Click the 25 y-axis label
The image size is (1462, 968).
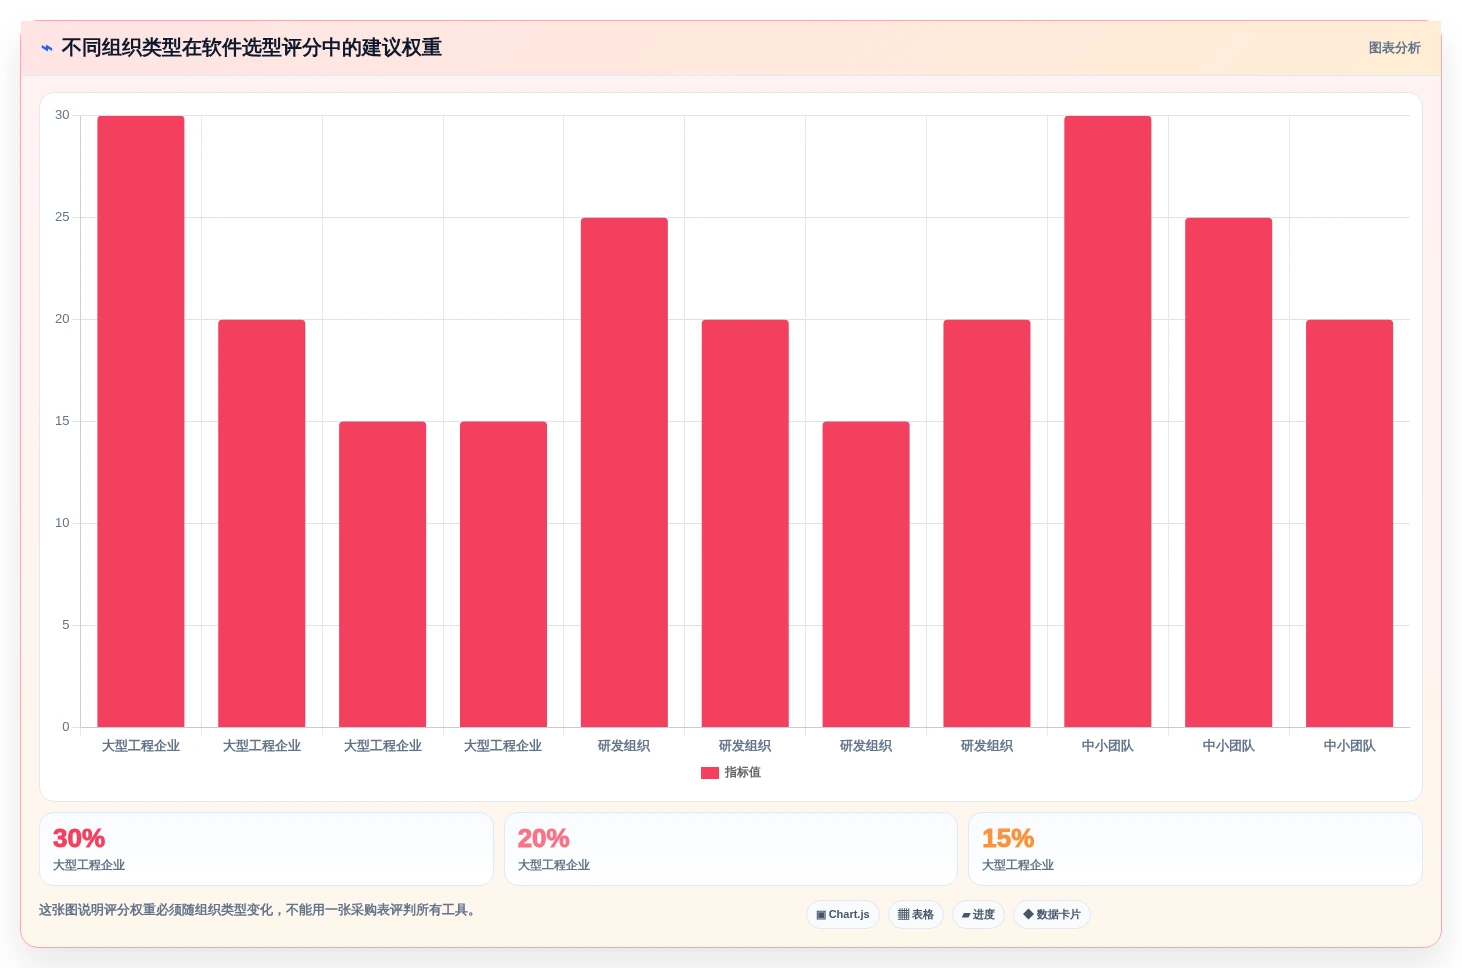[62, 217]
